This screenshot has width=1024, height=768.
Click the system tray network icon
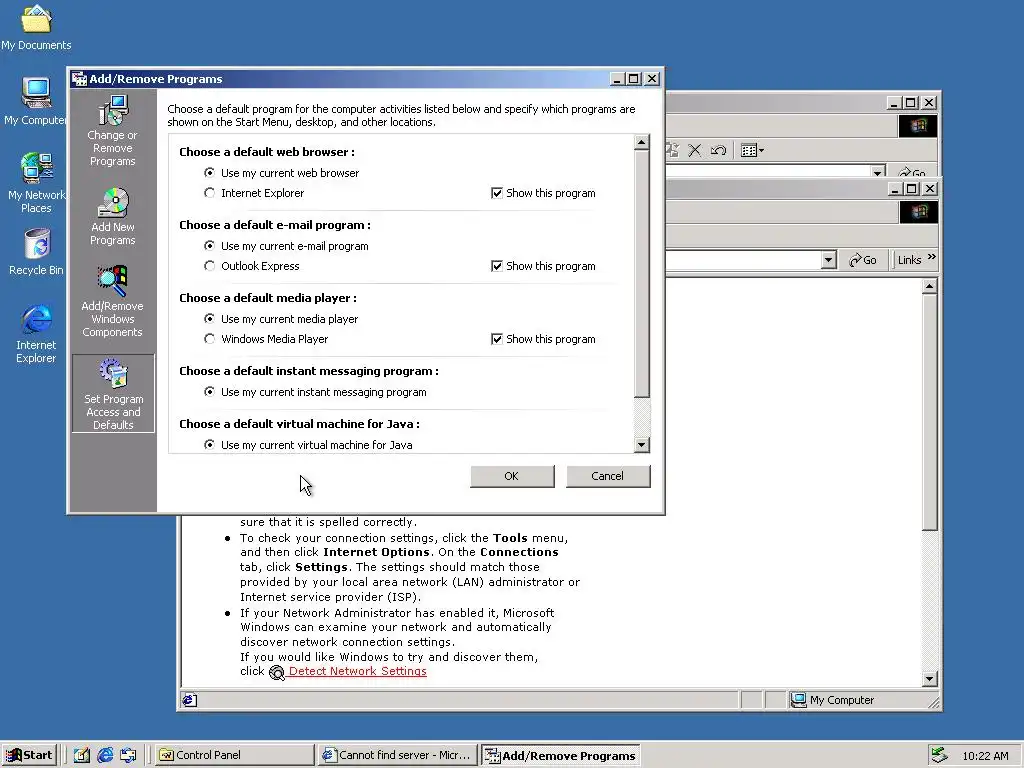coord(939,755)
